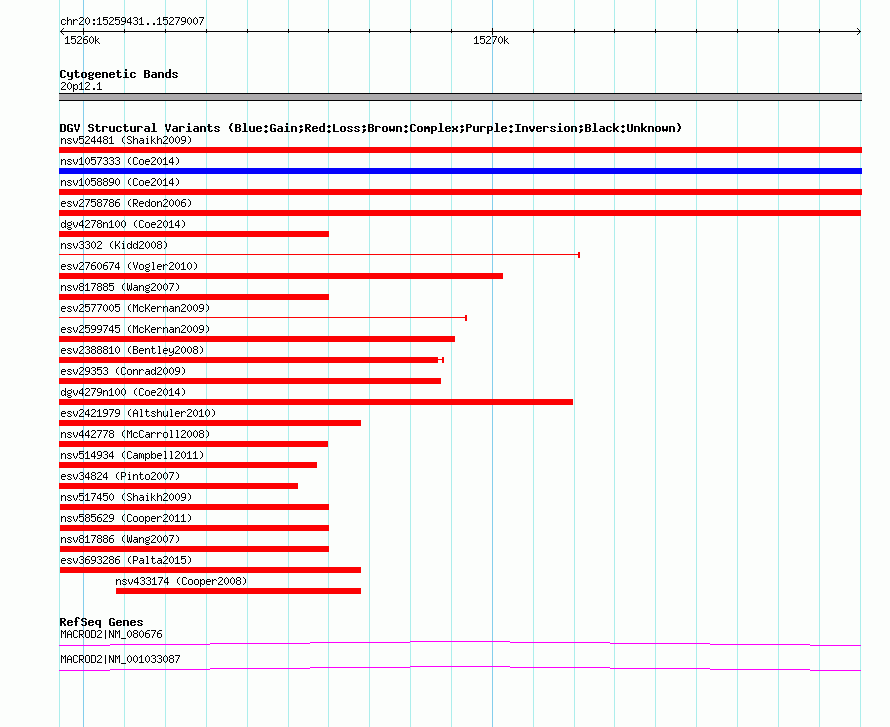
Task: Open the MACROD2|NM_001033087 gene label
Action: tap(120, 659)
